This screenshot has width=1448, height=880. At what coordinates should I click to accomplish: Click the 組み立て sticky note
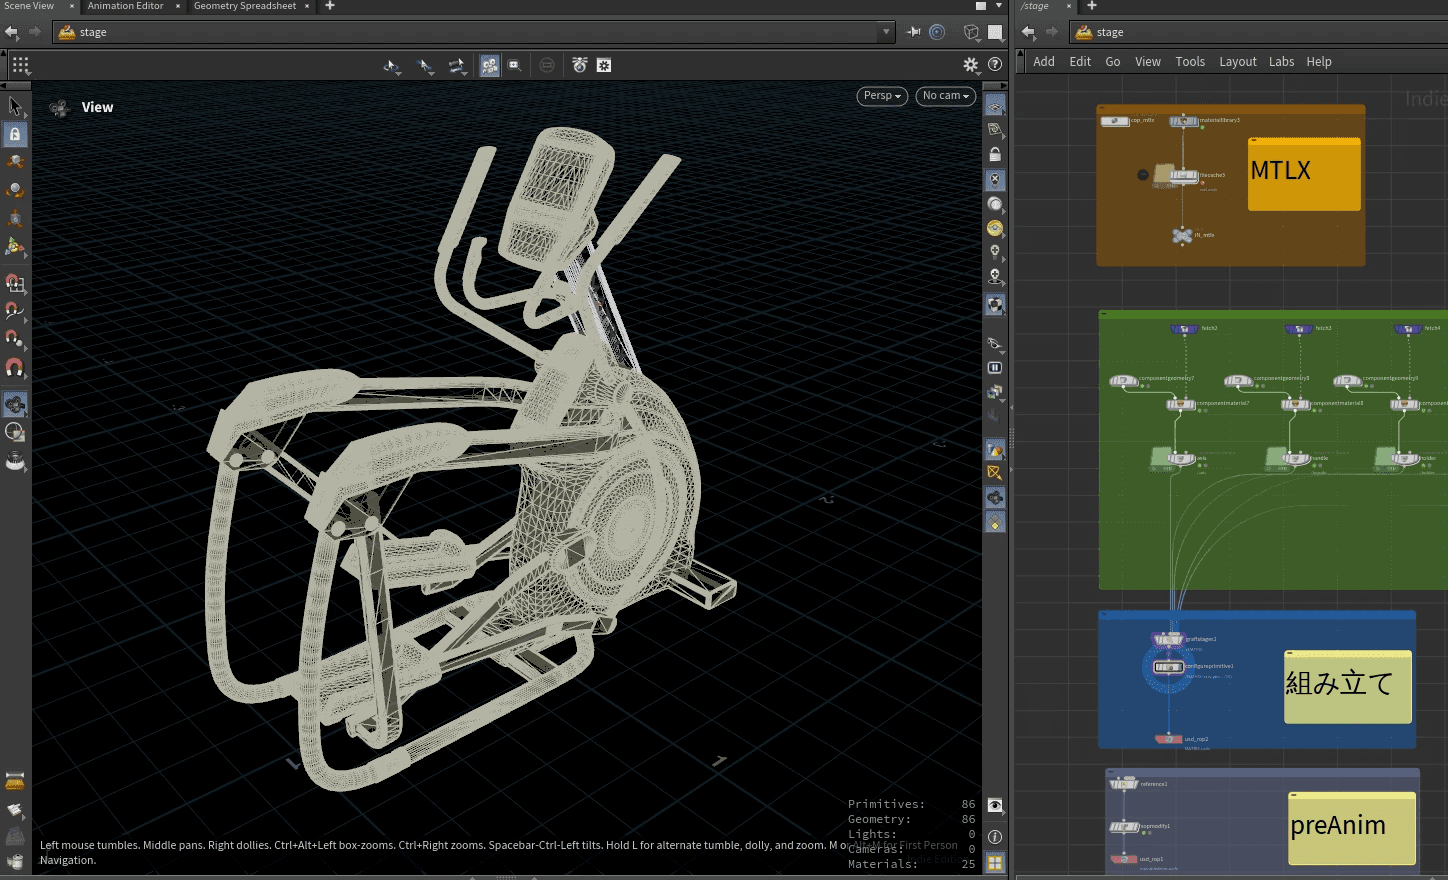1348,687
